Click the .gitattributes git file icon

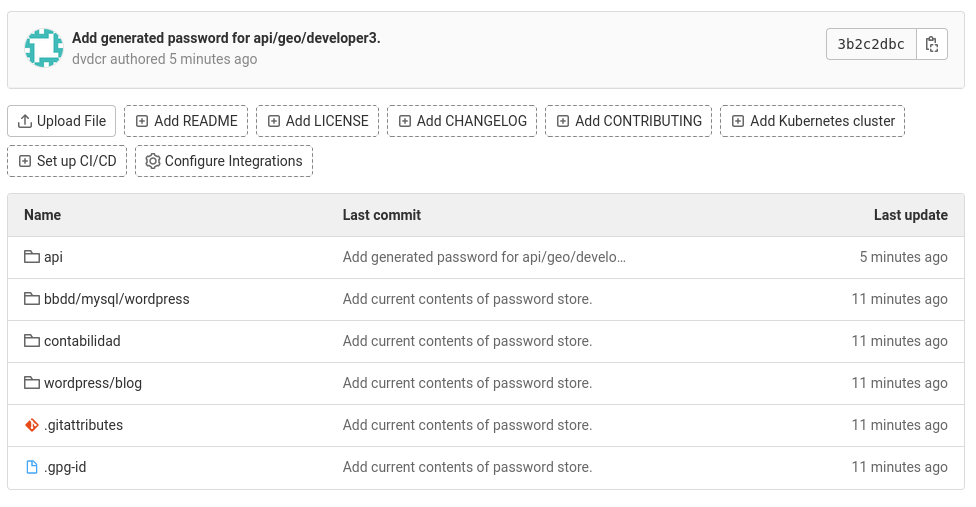(x=32, y=425)
